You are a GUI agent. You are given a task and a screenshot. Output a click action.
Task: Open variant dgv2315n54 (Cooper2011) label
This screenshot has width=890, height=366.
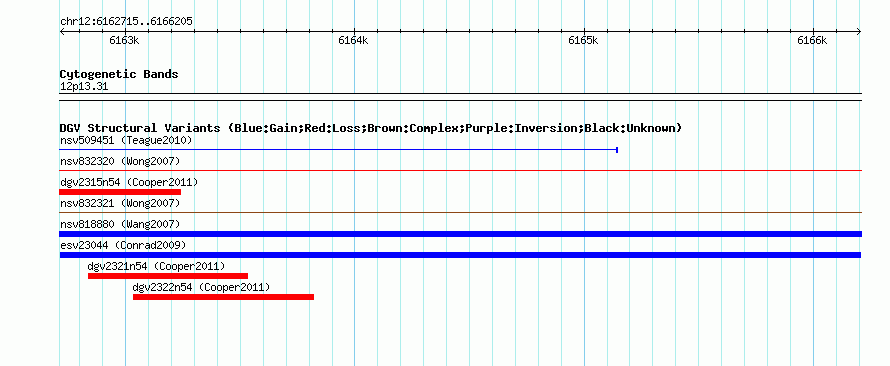coord(129,183)
